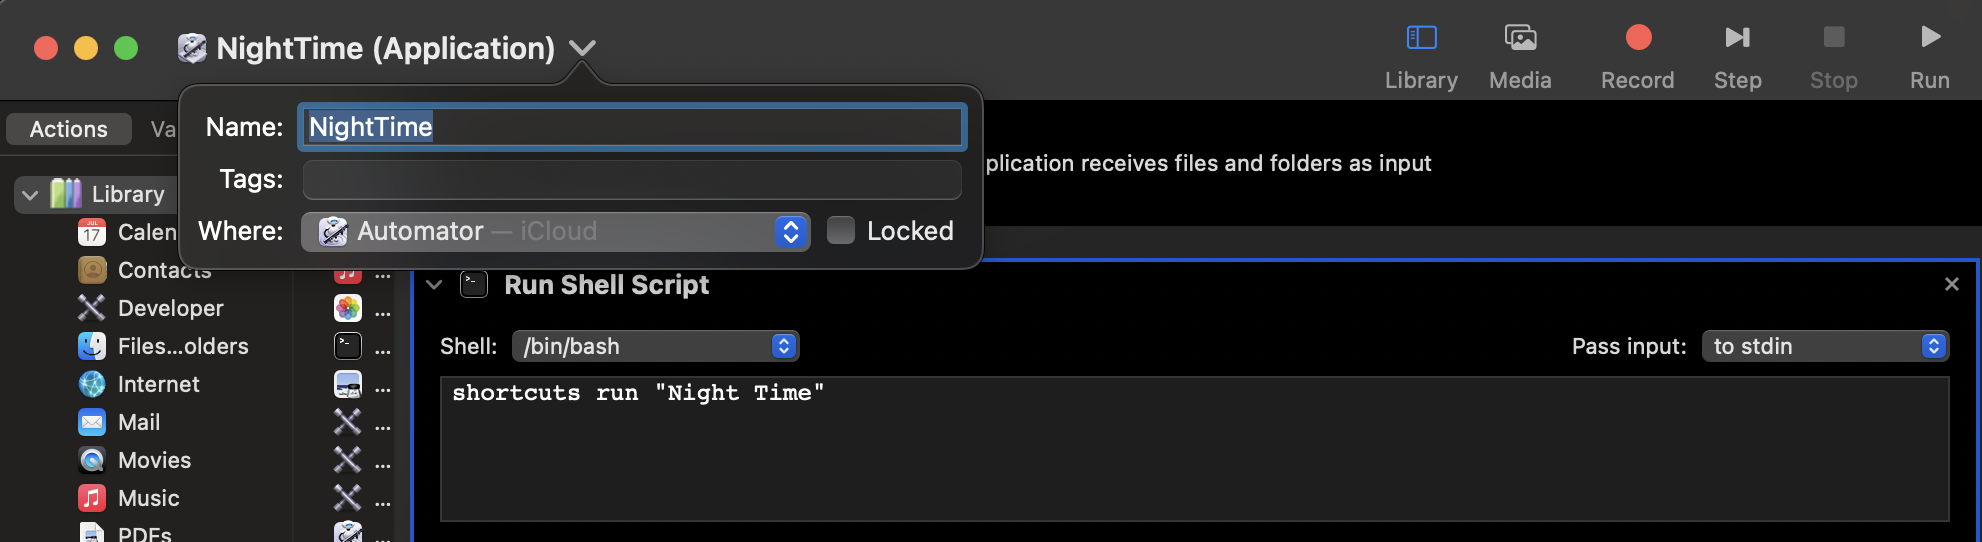1982x542 pixels.
Task: Open the Shell /bin/bash dropdown
Action: [655, 346]
